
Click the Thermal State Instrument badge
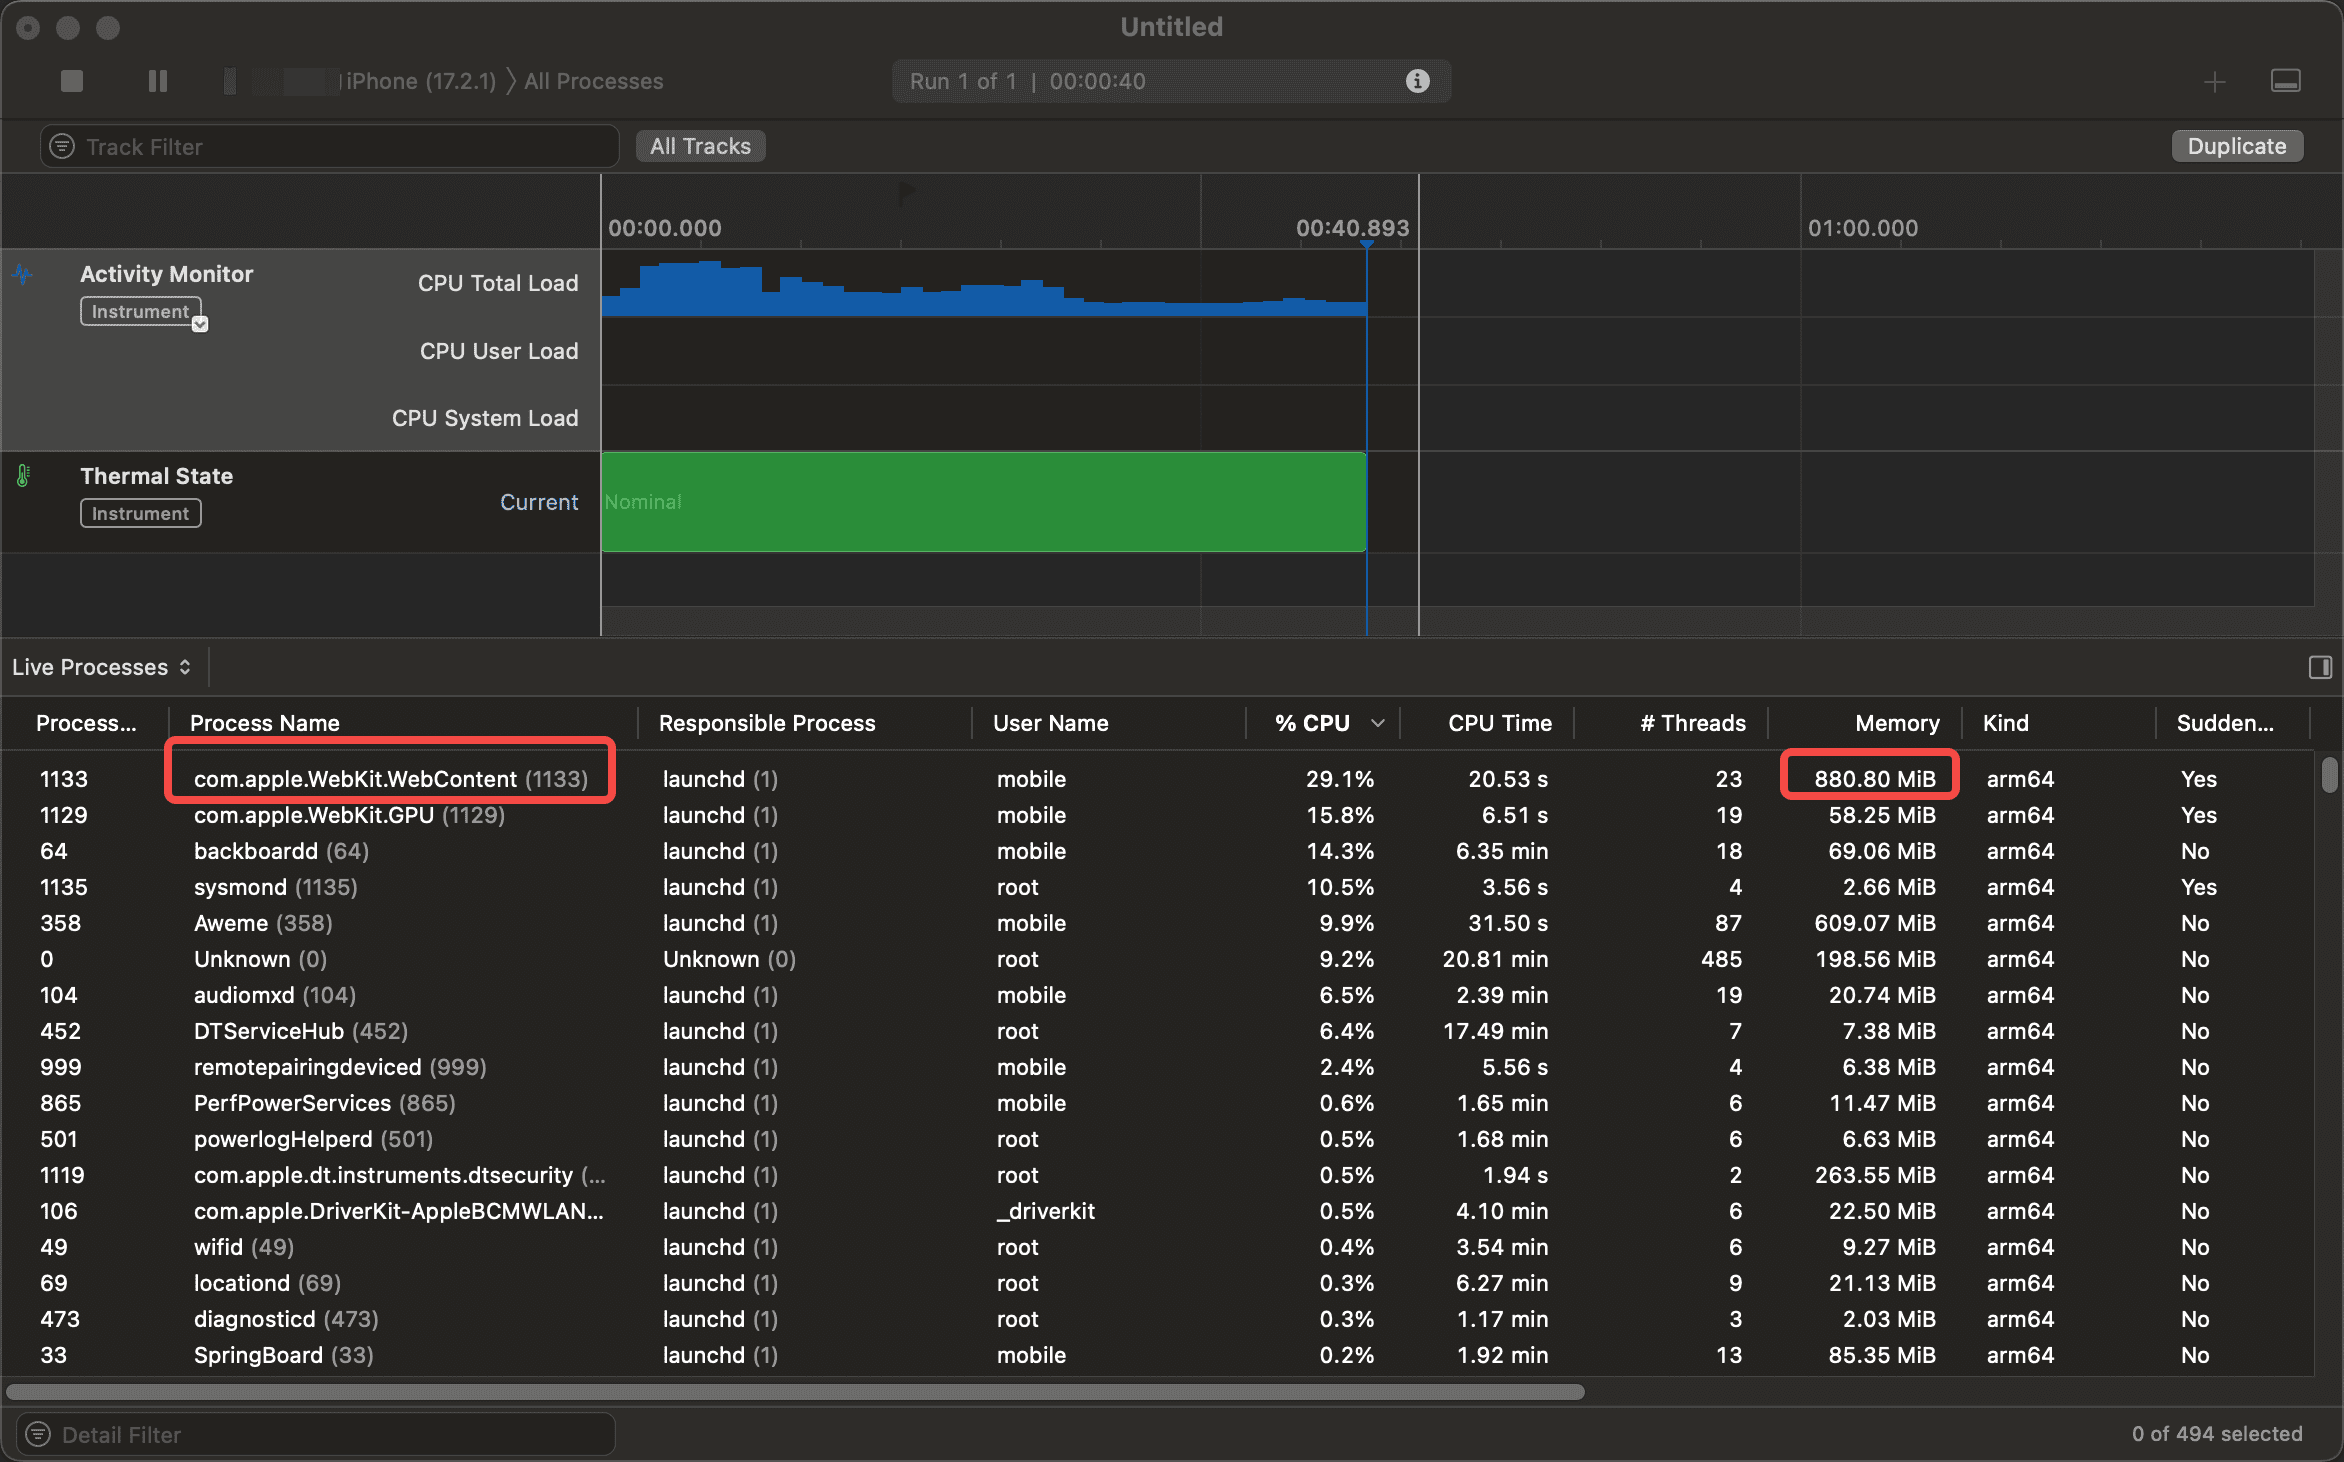tap(141, 513)
